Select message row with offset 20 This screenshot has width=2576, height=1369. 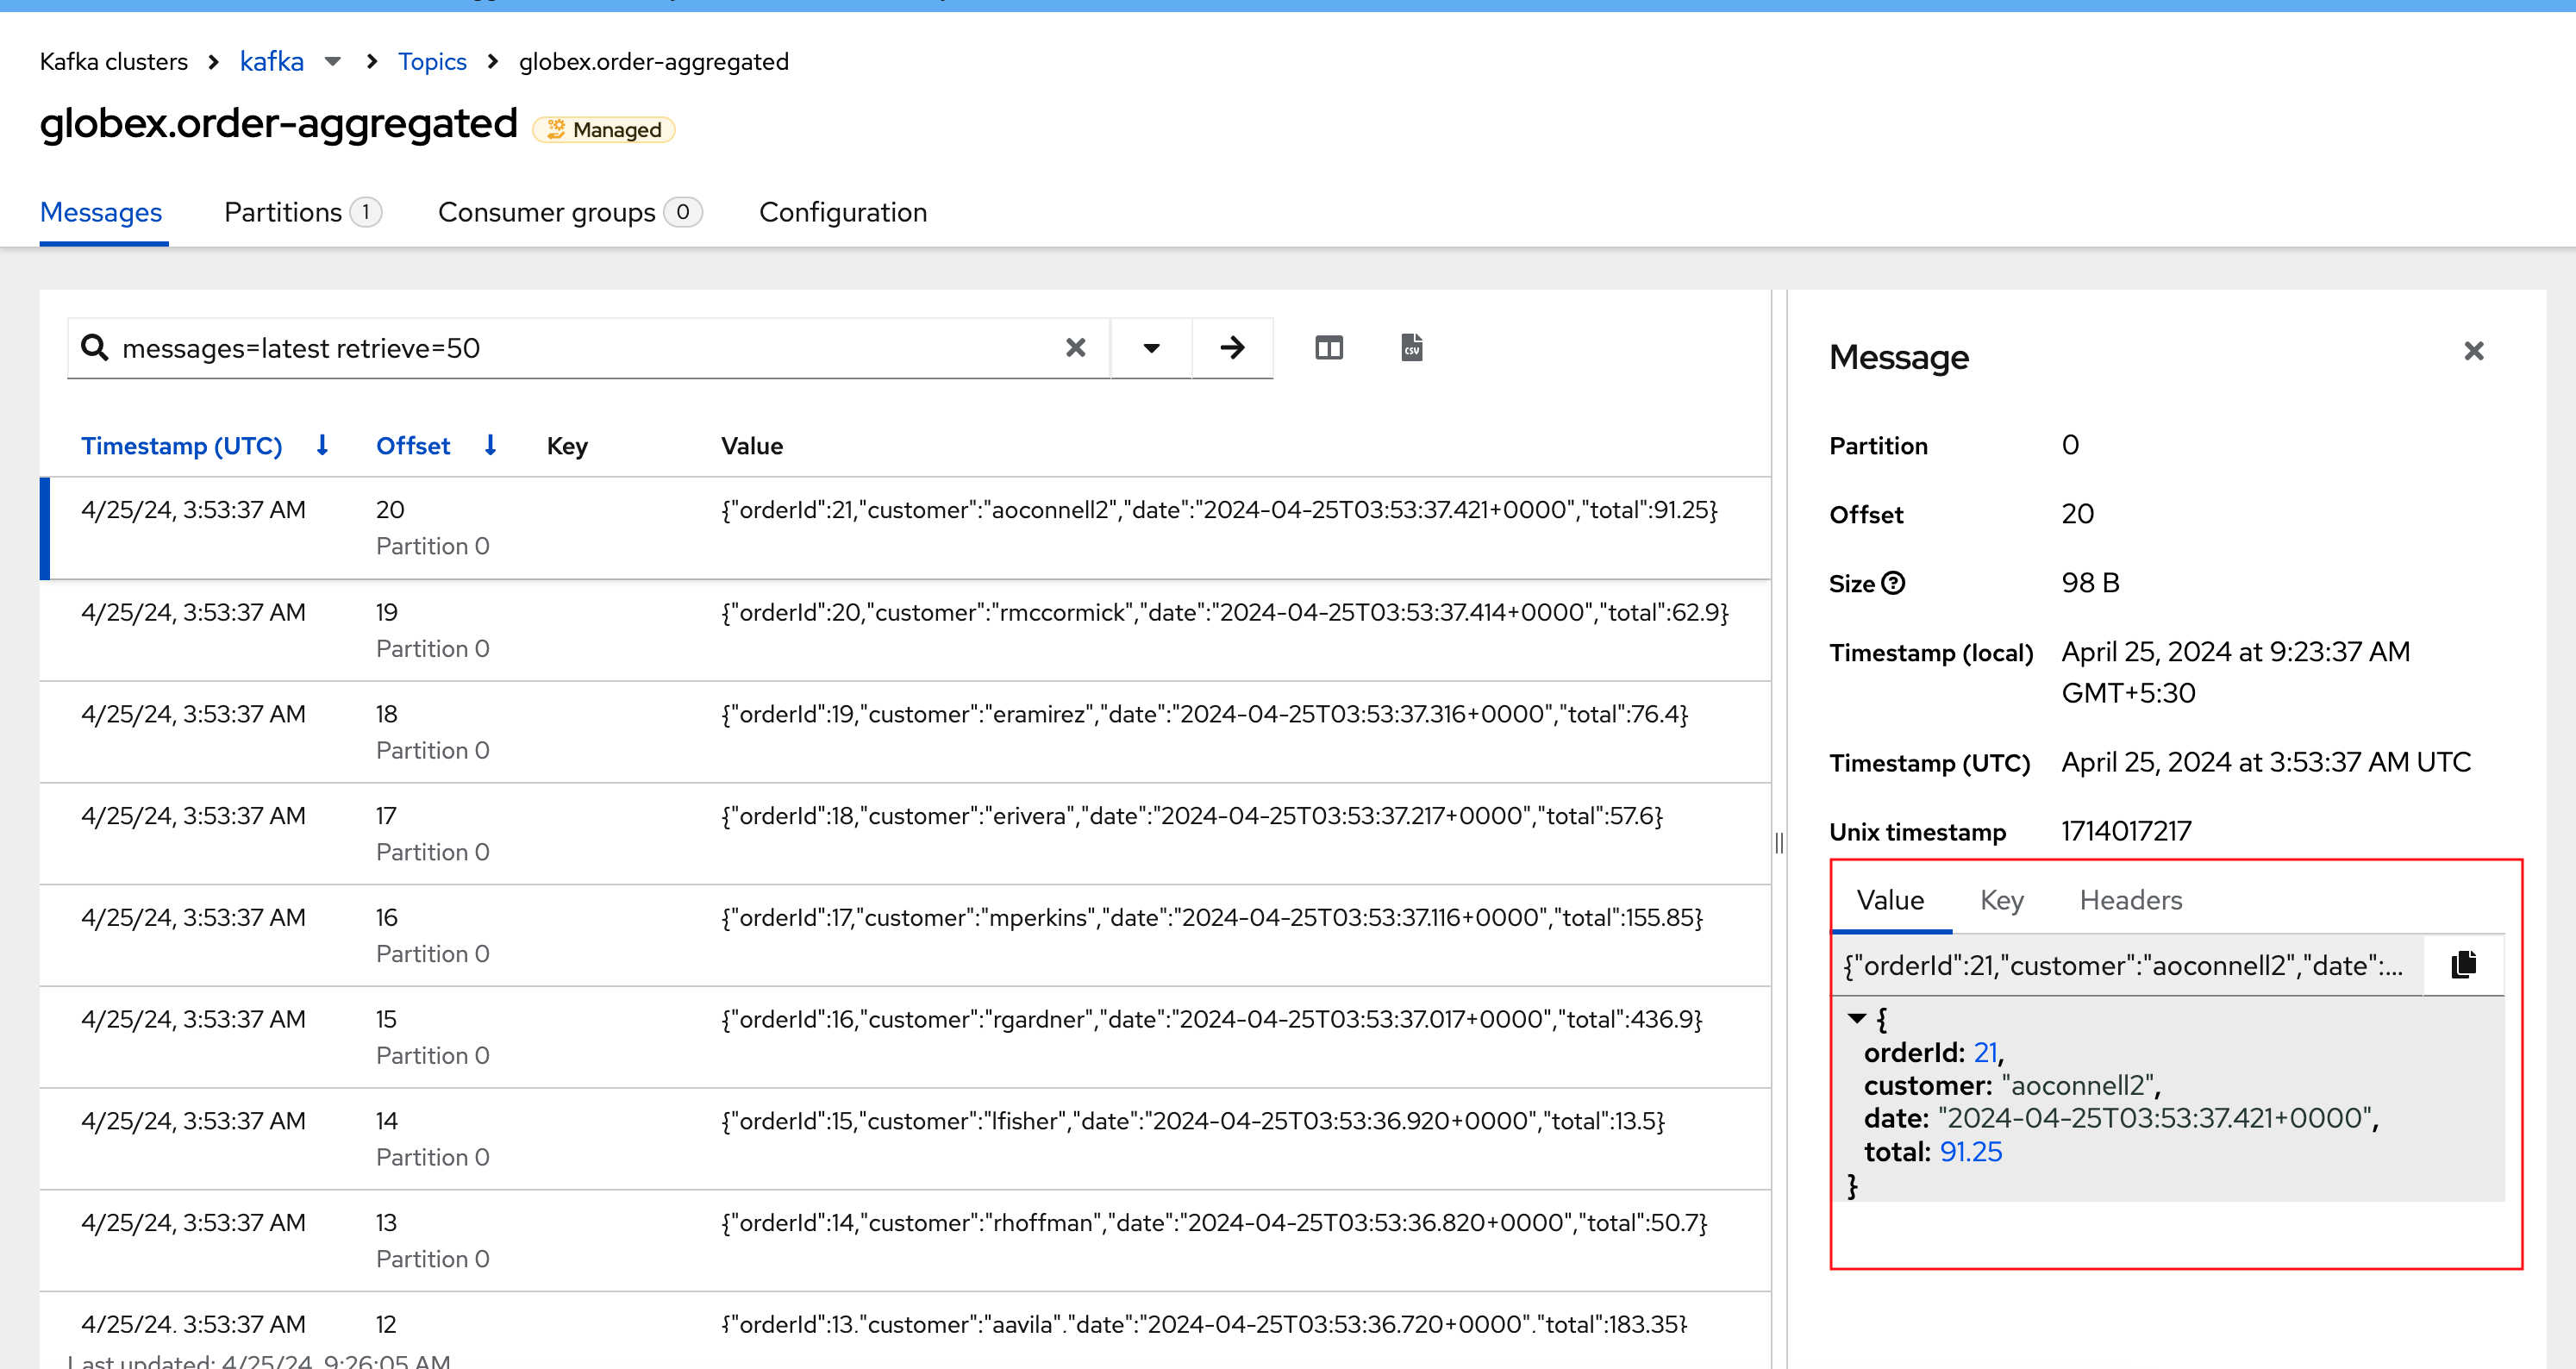[x=905, y=528]
